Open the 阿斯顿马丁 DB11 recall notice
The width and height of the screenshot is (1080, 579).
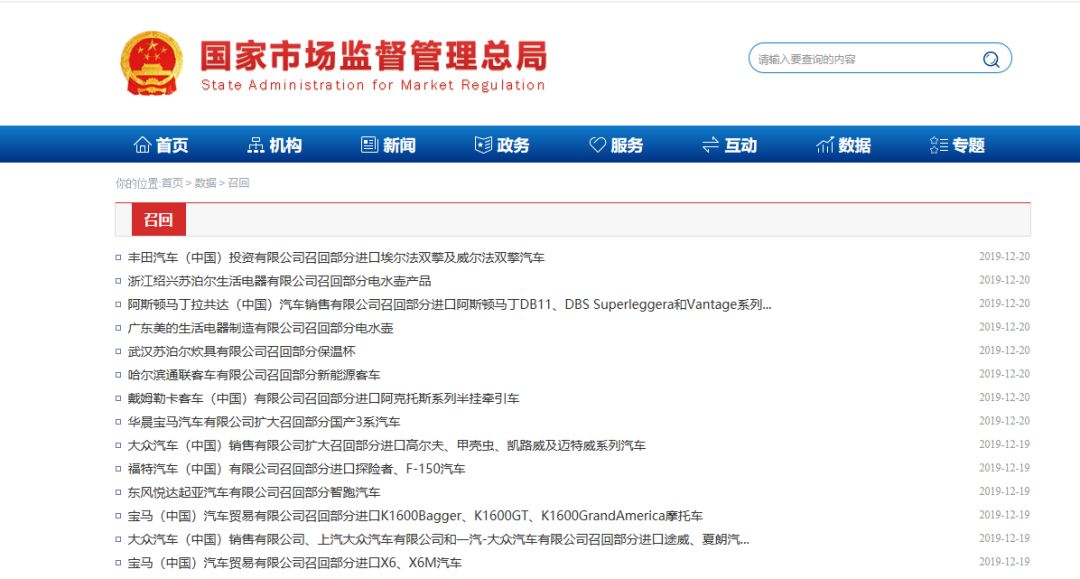point(449,304)
